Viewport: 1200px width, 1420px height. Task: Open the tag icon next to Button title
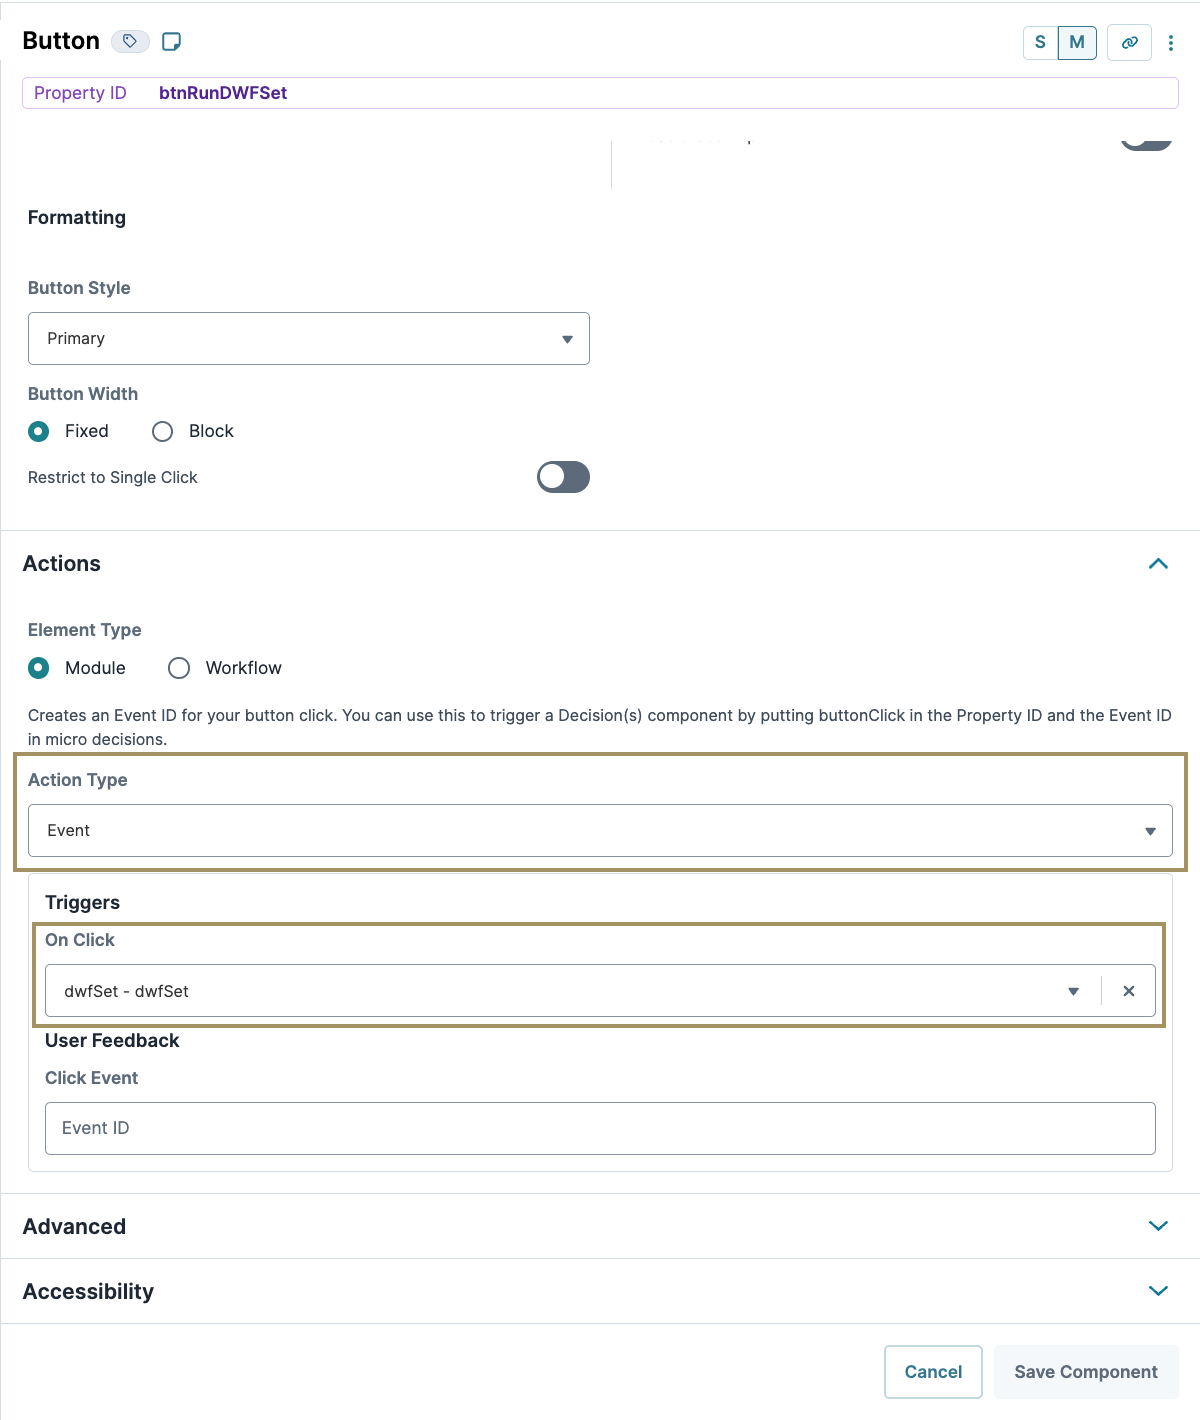point(129,42)
